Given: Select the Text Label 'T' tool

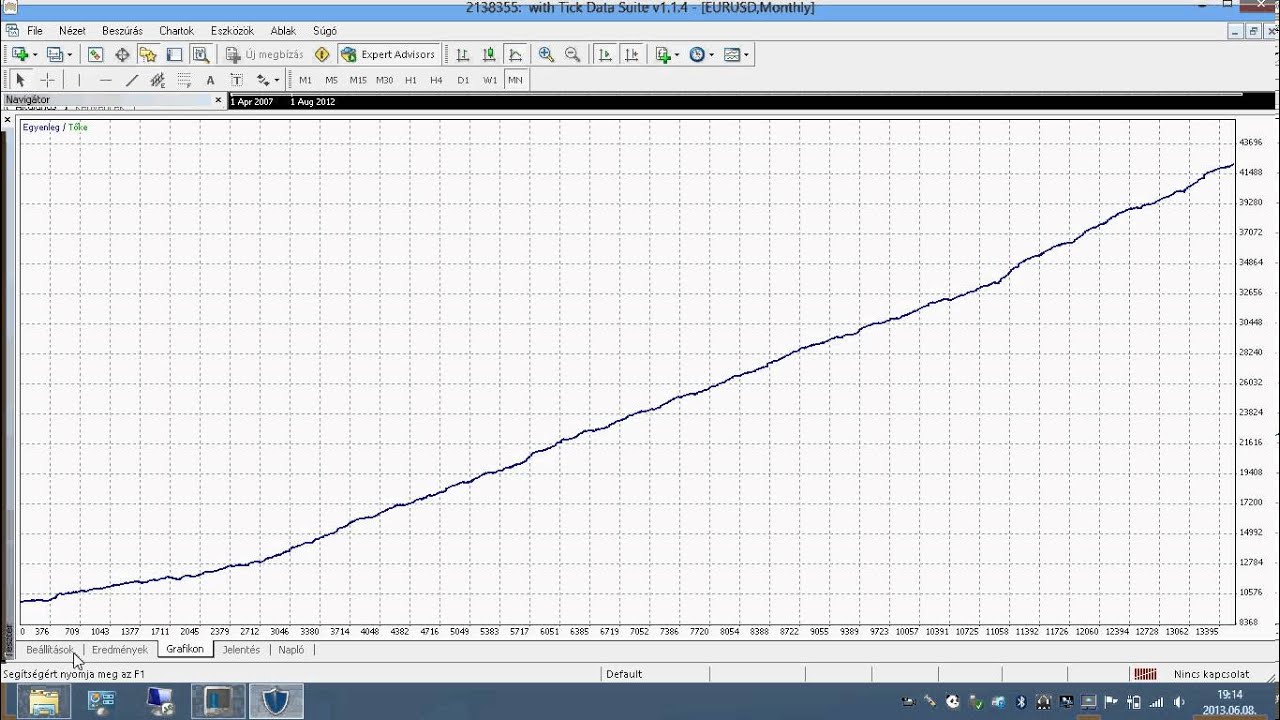Looking at the screenshot, I should 236,80.
